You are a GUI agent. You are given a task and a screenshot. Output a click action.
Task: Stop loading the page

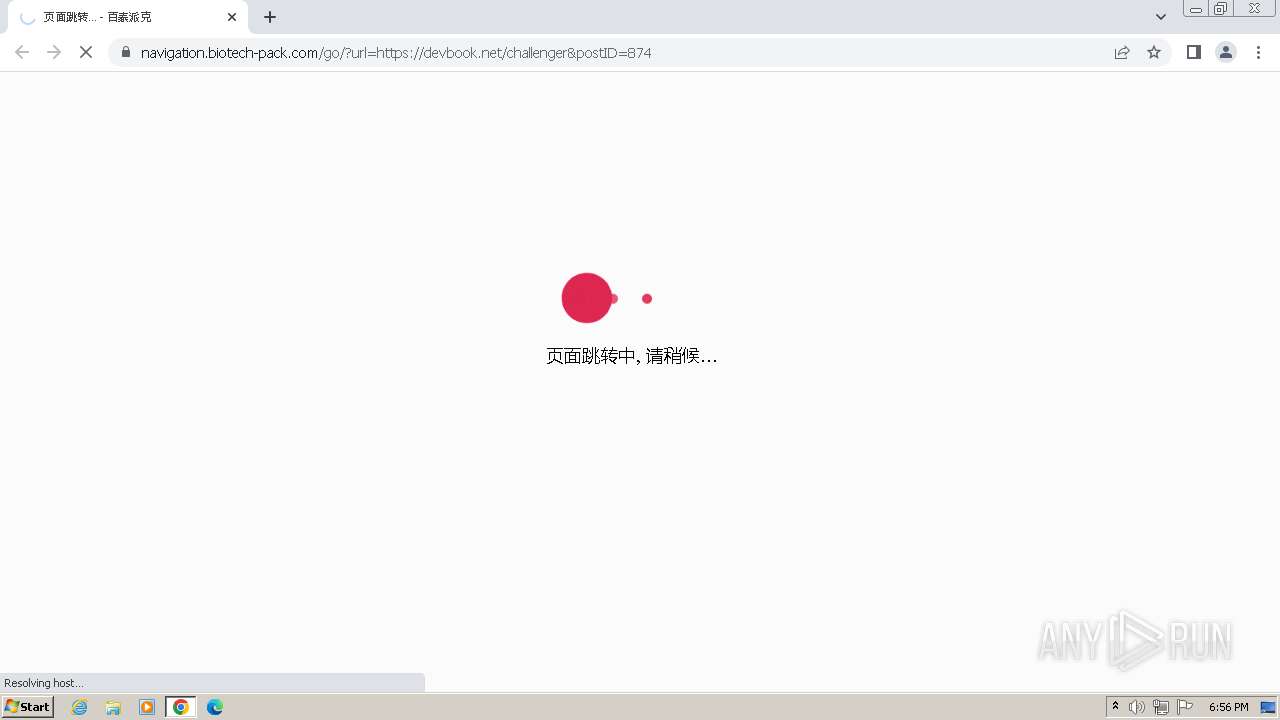pyautogui.click(x=86, y=52)
